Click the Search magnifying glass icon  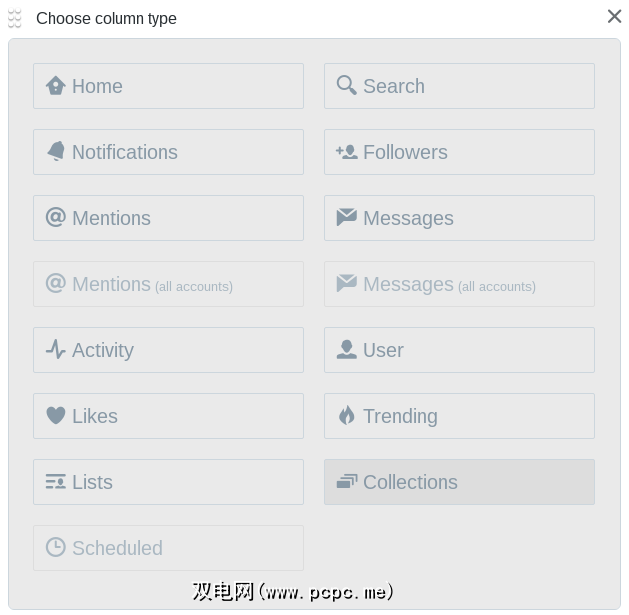point(347,86)
